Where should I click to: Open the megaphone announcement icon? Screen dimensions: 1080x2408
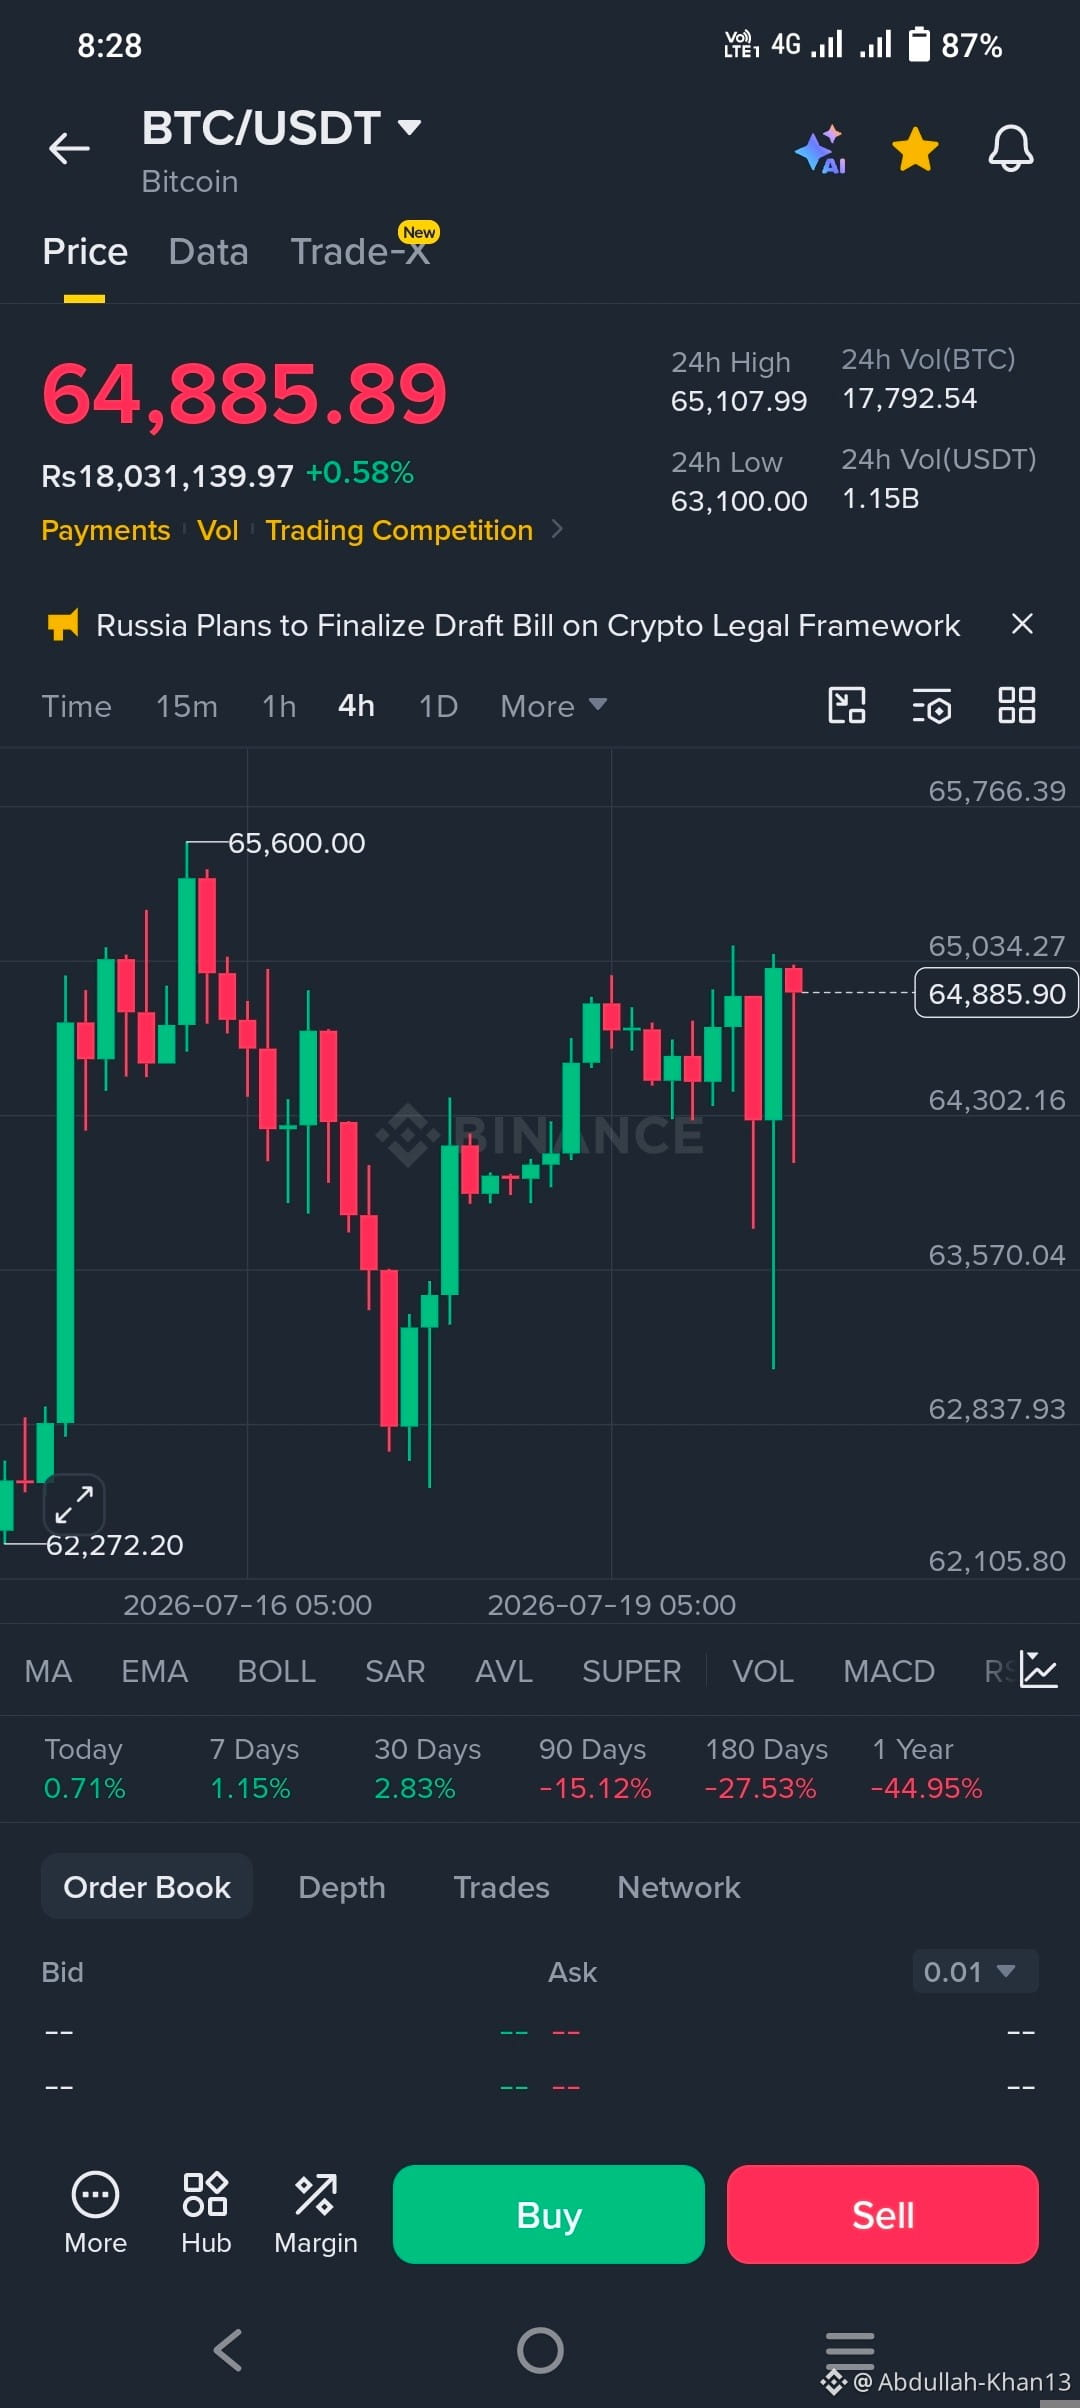63,625
